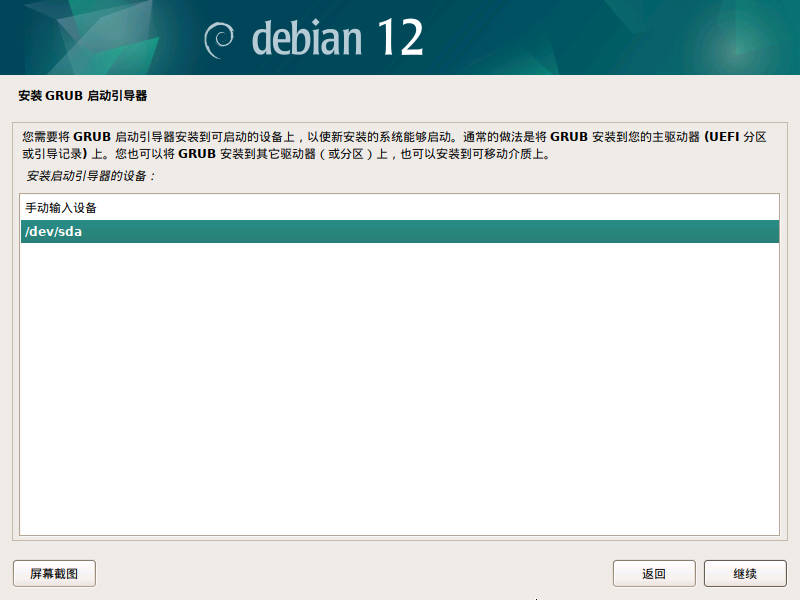Click the "debian" word in banner
800x600 pixels.
coord(306,39)
